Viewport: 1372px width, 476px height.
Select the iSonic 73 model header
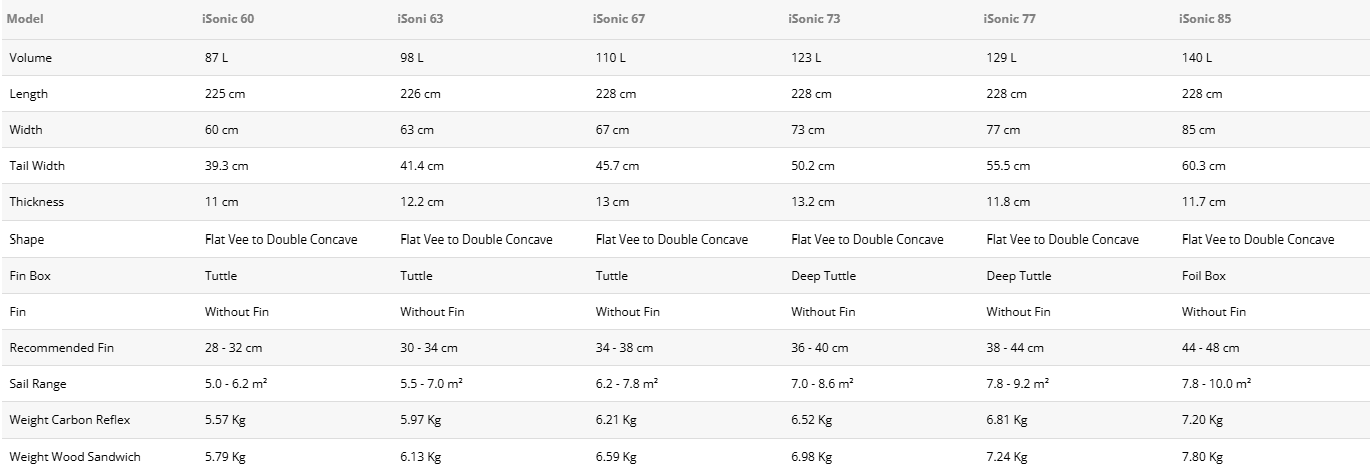[x=815, y=19]
